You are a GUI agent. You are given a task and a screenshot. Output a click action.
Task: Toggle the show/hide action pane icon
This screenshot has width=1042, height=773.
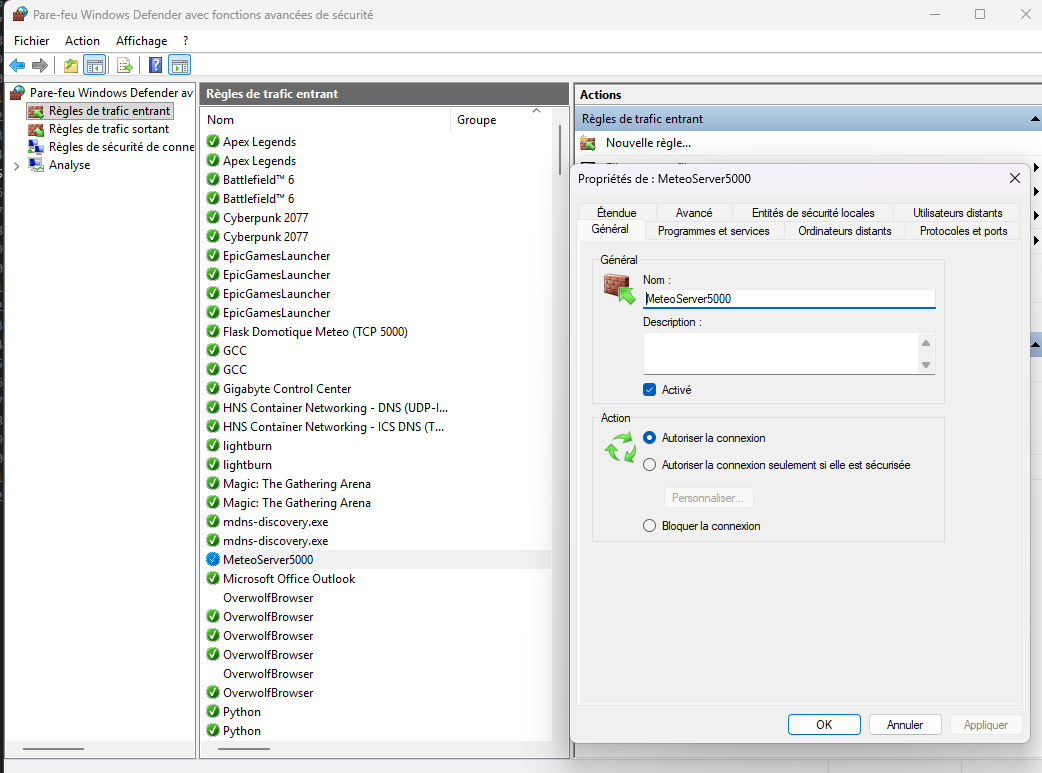click(180, 64)
